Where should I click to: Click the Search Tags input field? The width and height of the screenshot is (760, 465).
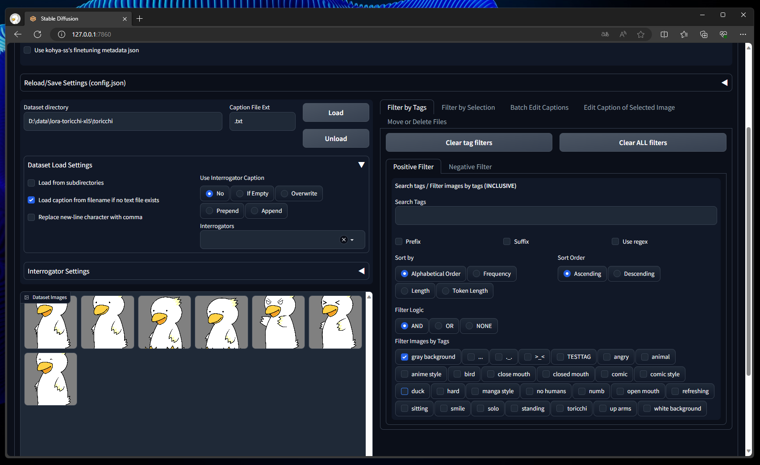[x=555, y=215]
